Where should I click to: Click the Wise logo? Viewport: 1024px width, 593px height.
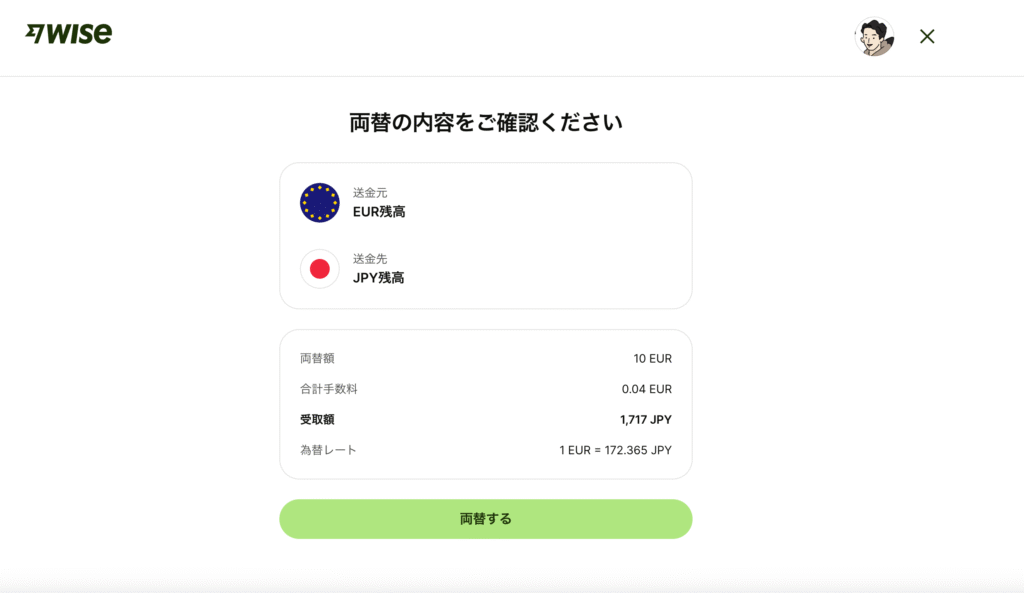click(x=69, y=33)
